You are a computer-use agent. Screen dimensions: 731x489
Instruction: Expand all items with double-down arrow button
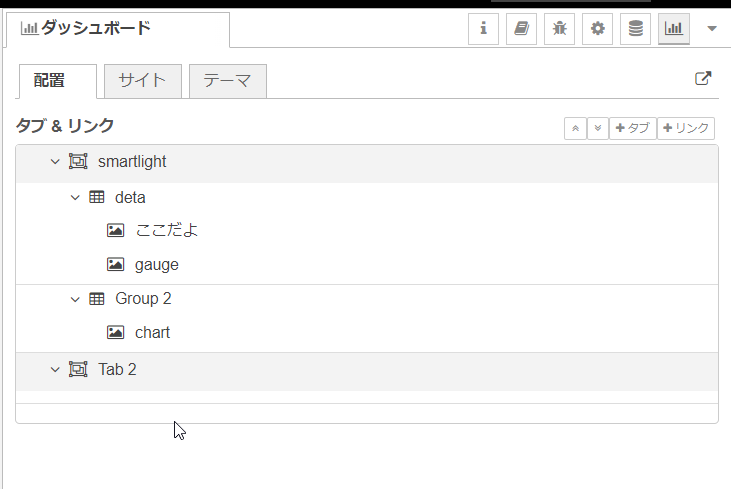point(597,128)
